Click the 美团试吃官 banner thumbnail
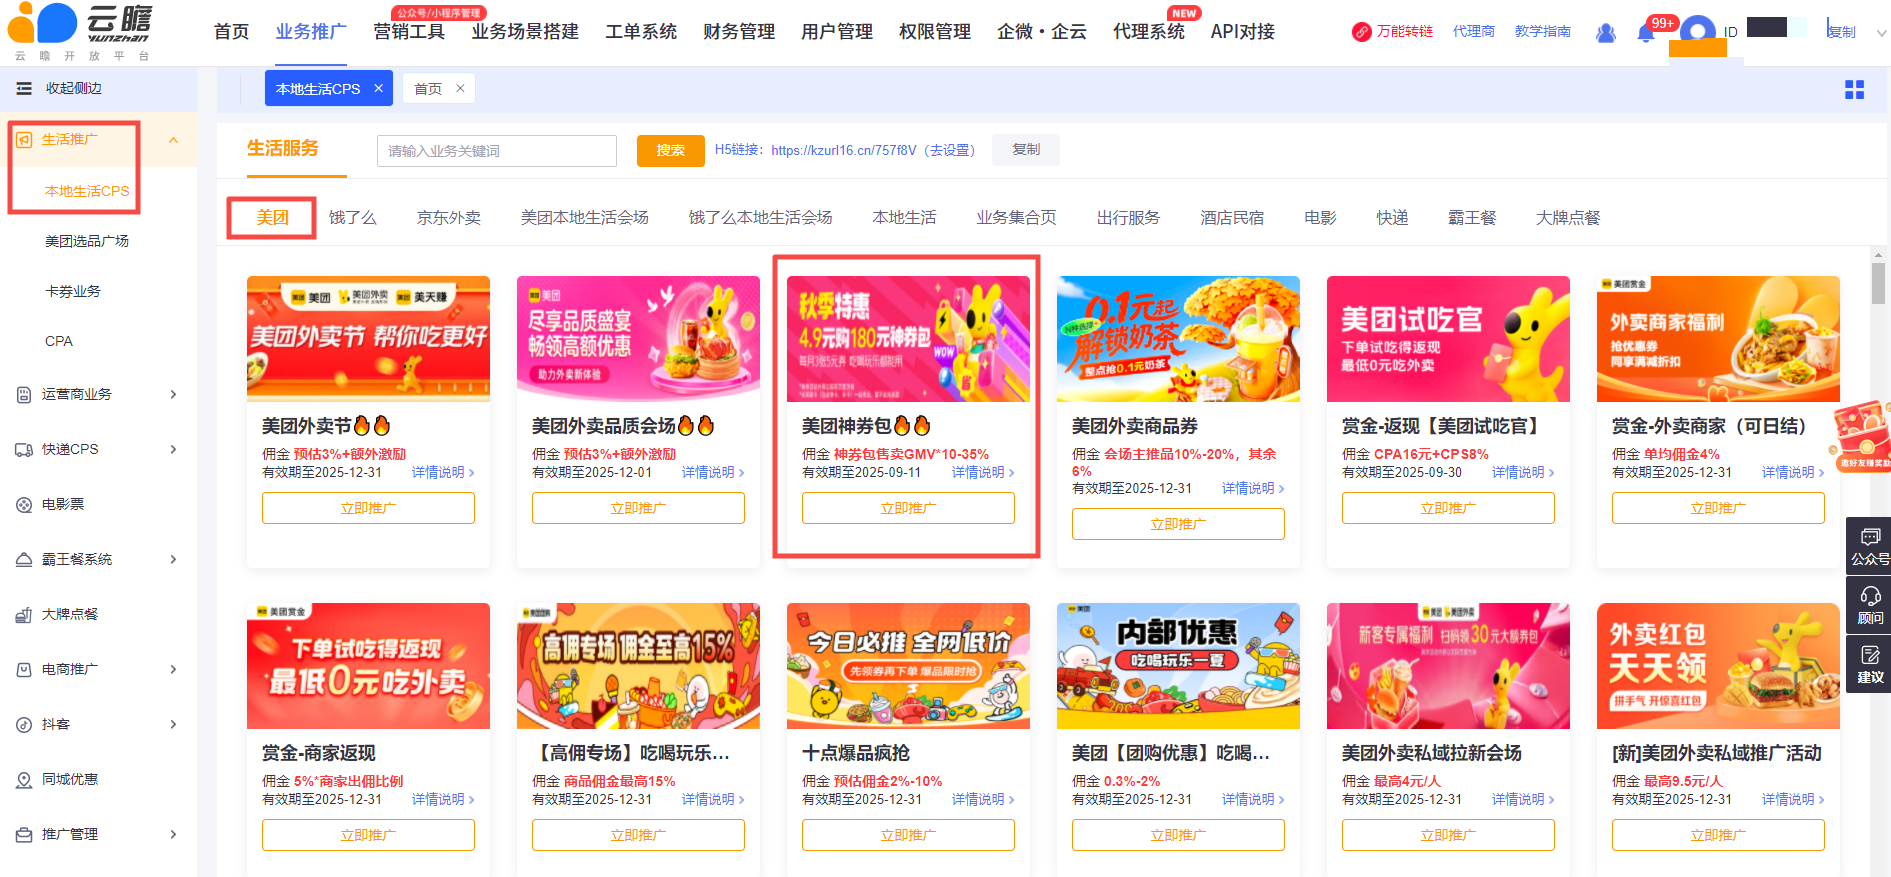 click(x=1448, y=339)
